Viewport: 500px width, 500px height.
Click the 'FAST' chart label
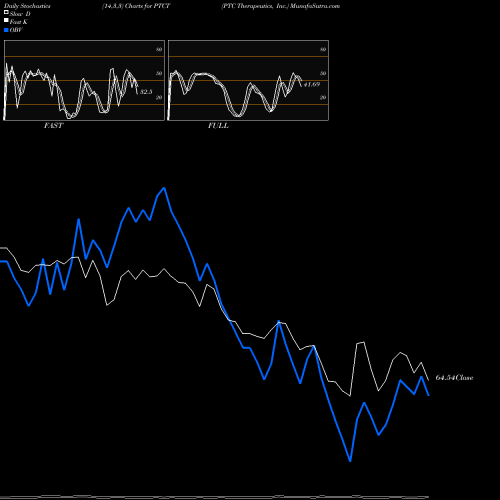coord(53,126)
